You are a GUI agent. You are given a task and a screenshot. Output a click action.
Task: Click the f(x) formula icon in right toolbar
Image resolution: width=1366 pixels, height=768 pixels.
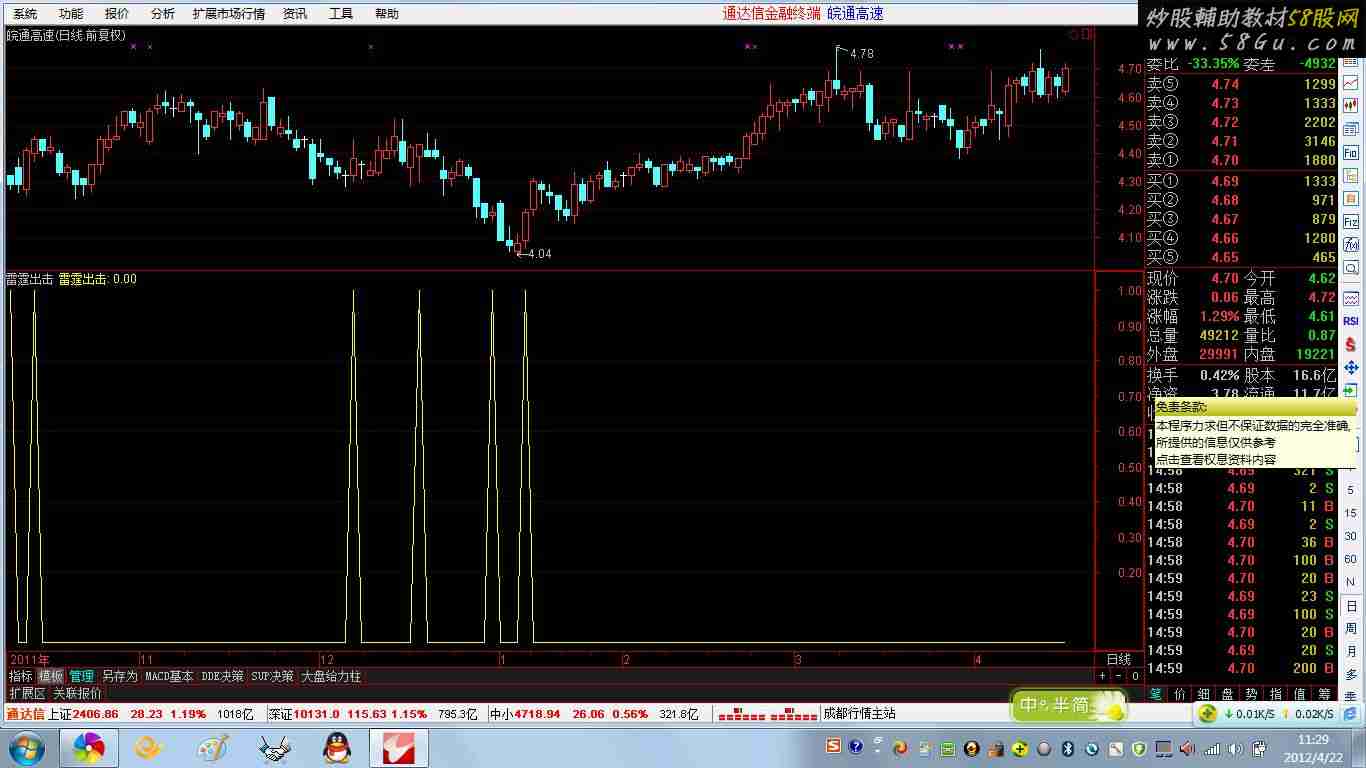click(x=1351, y=245)
